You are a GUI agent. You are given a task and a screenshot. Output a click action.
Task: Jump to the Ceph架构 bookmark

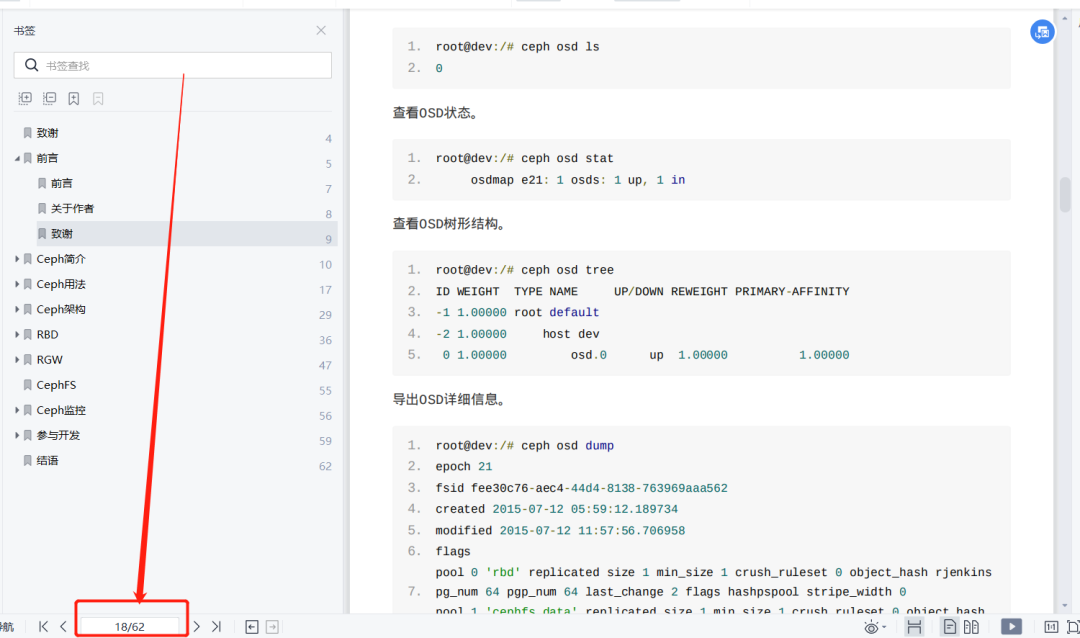pos(61,309)
